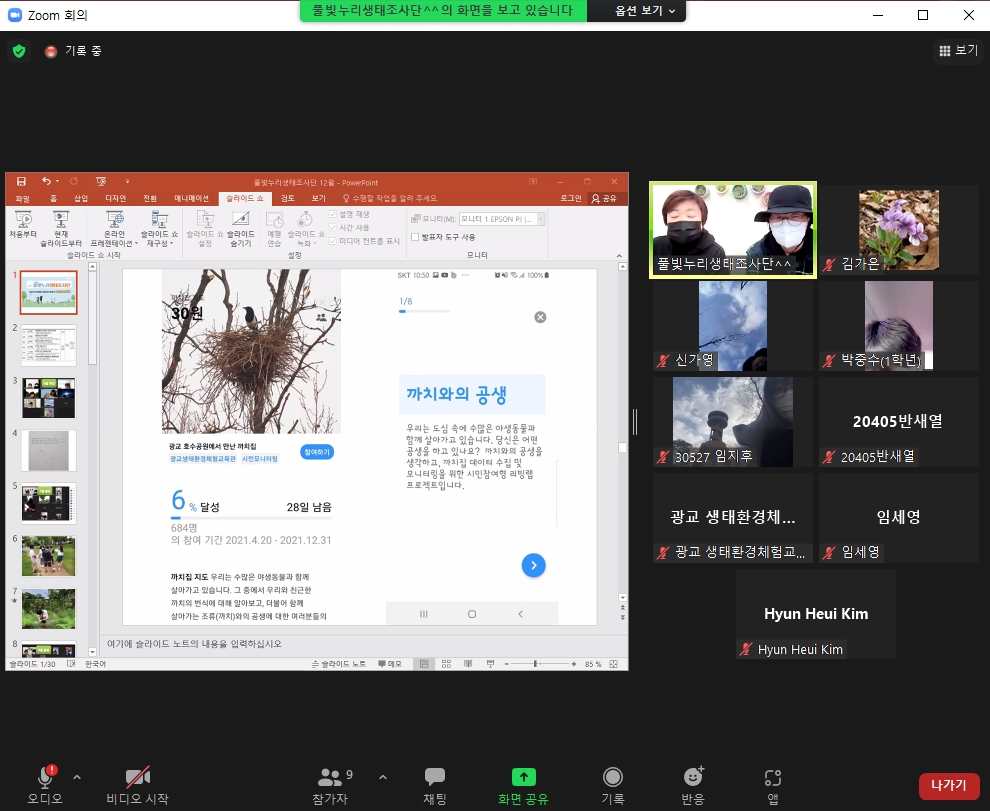990x811 pixels.
Task: Select the Hyun Heui Kim participant tile
Action: [x=816, y=614]
